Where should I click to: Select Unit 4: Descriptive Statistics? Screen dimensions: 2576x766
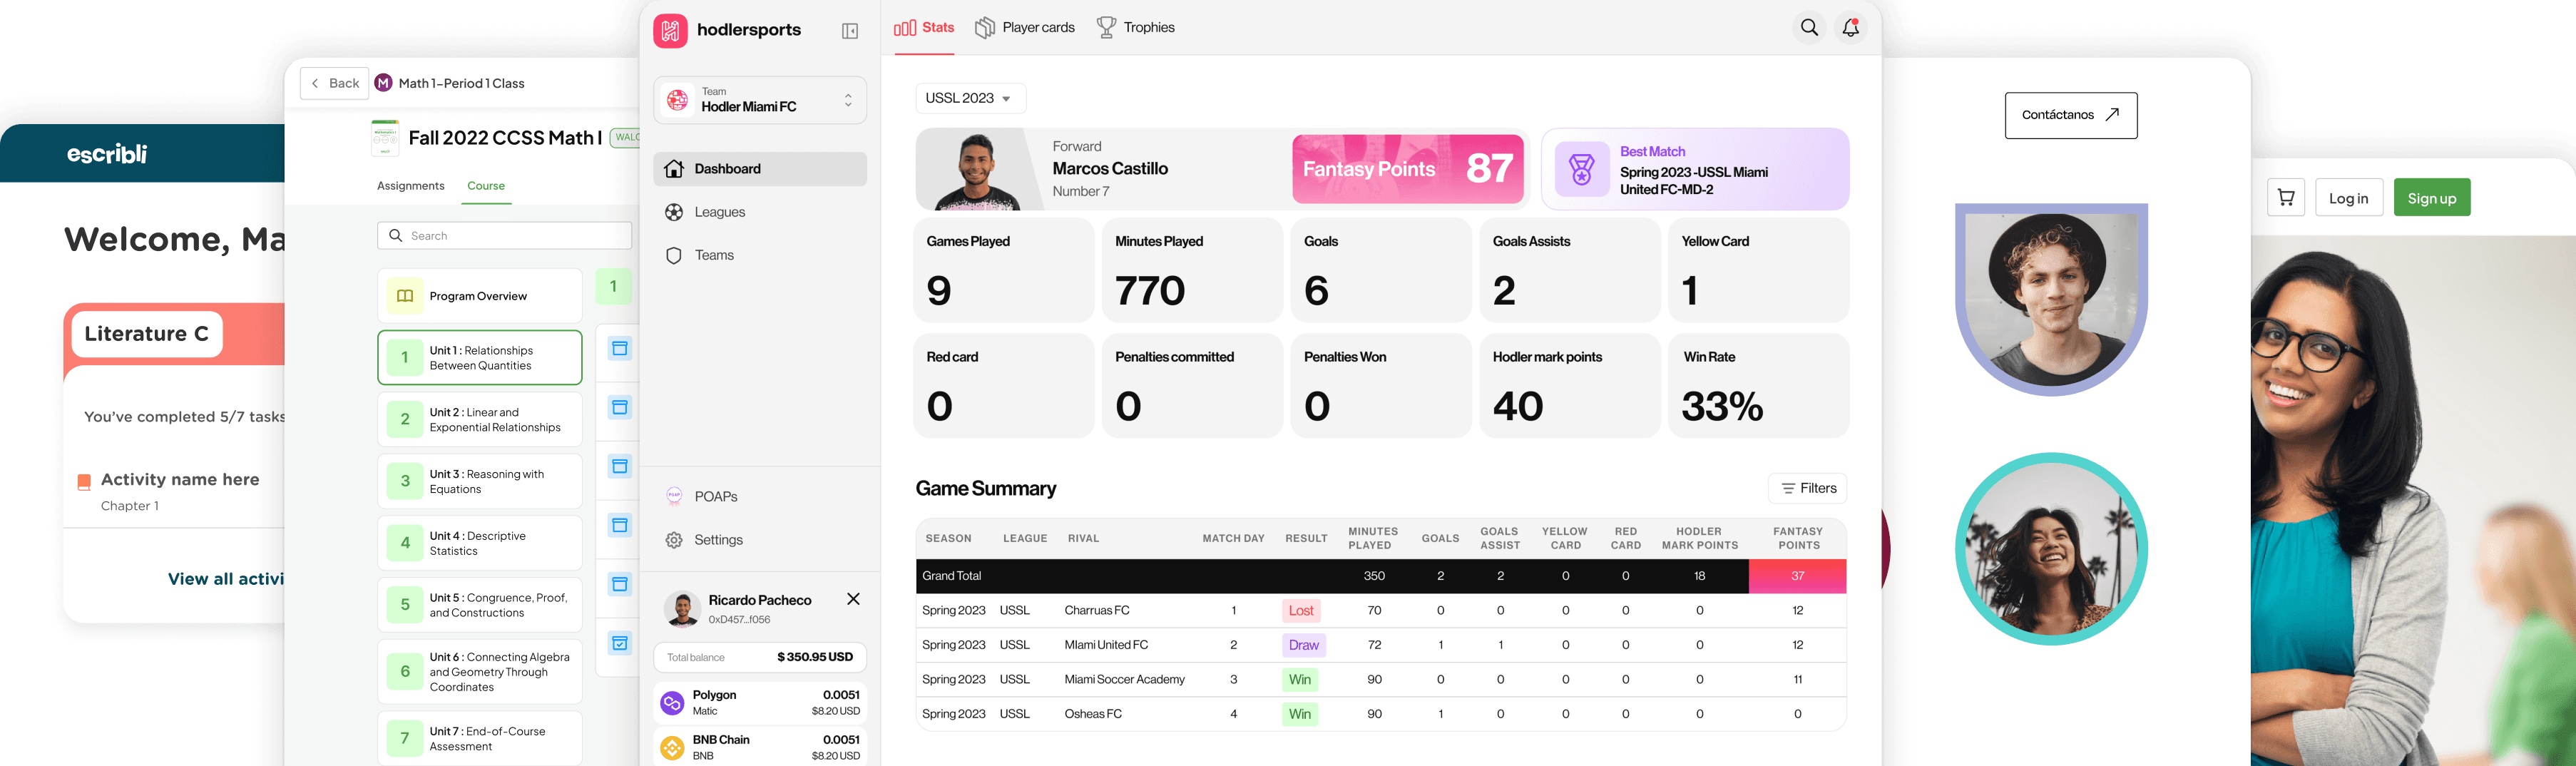(480, 543)
